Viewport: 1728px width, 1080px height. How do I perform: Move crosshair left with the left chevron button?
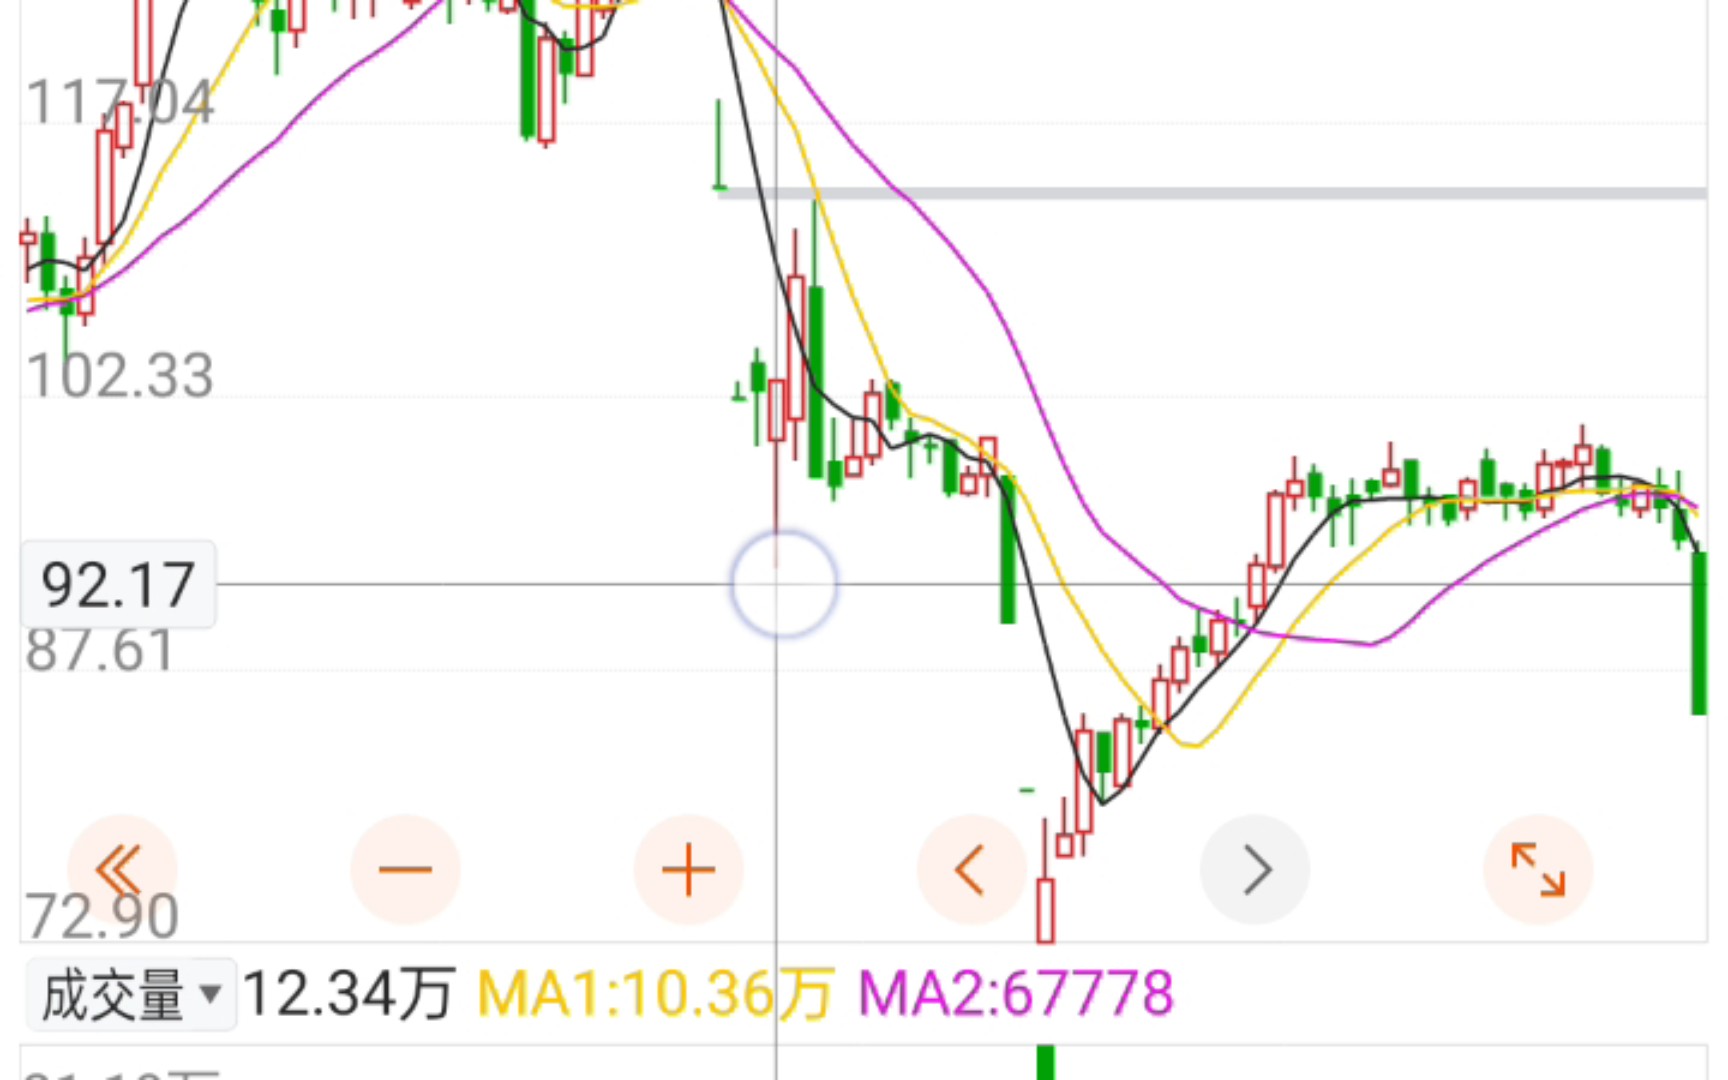[971, 869]
